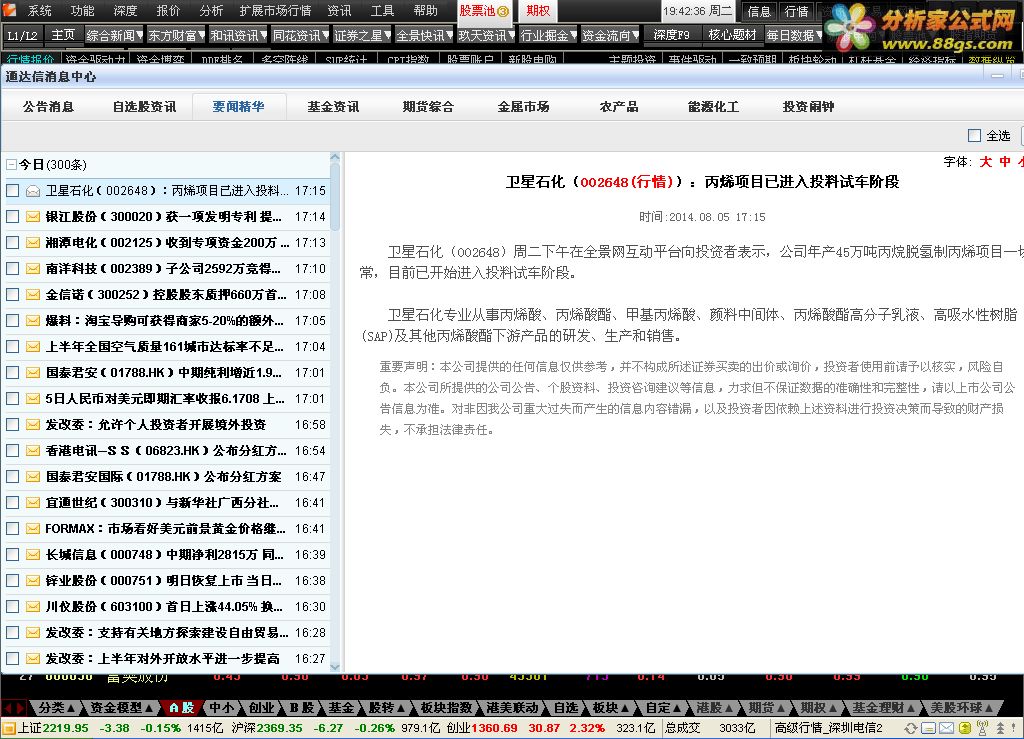Collapse the 今日(300条) group
The width and height of the screenshot is (1024, 739).
tap(11, 165)
